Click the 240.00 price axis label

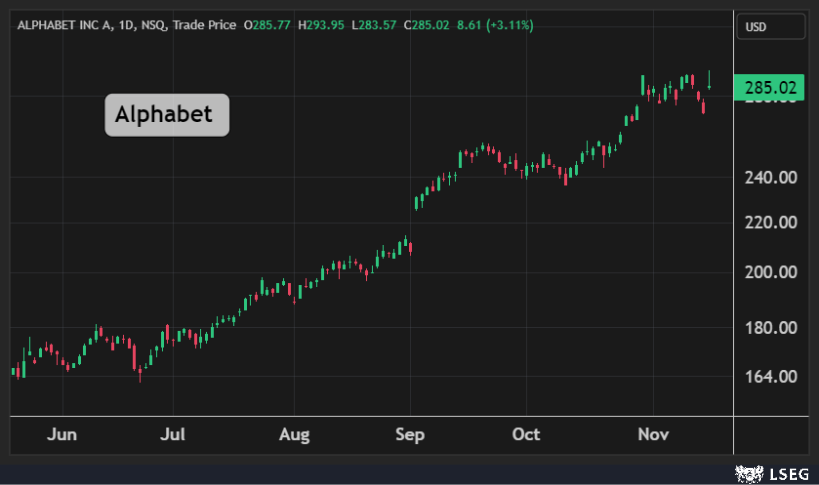click(772, 178)
